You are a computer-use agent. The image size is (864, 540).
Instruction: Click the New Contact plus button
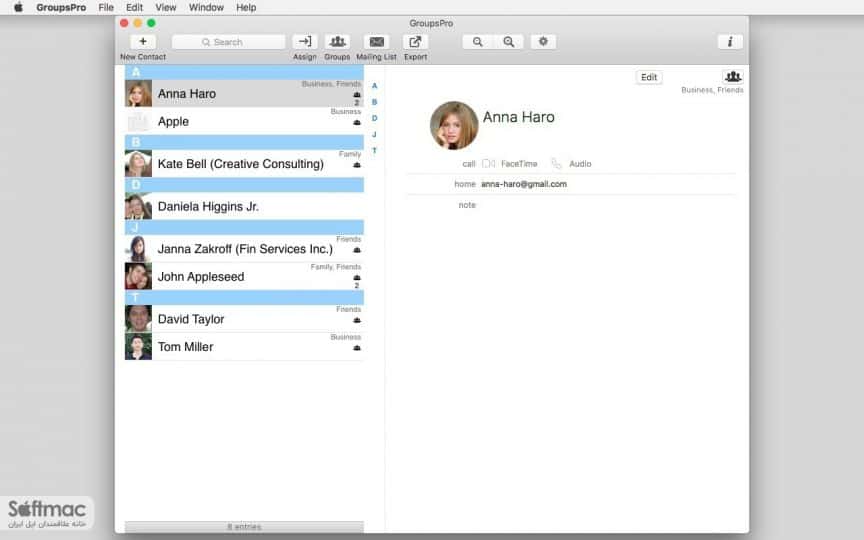pos(143,42)
